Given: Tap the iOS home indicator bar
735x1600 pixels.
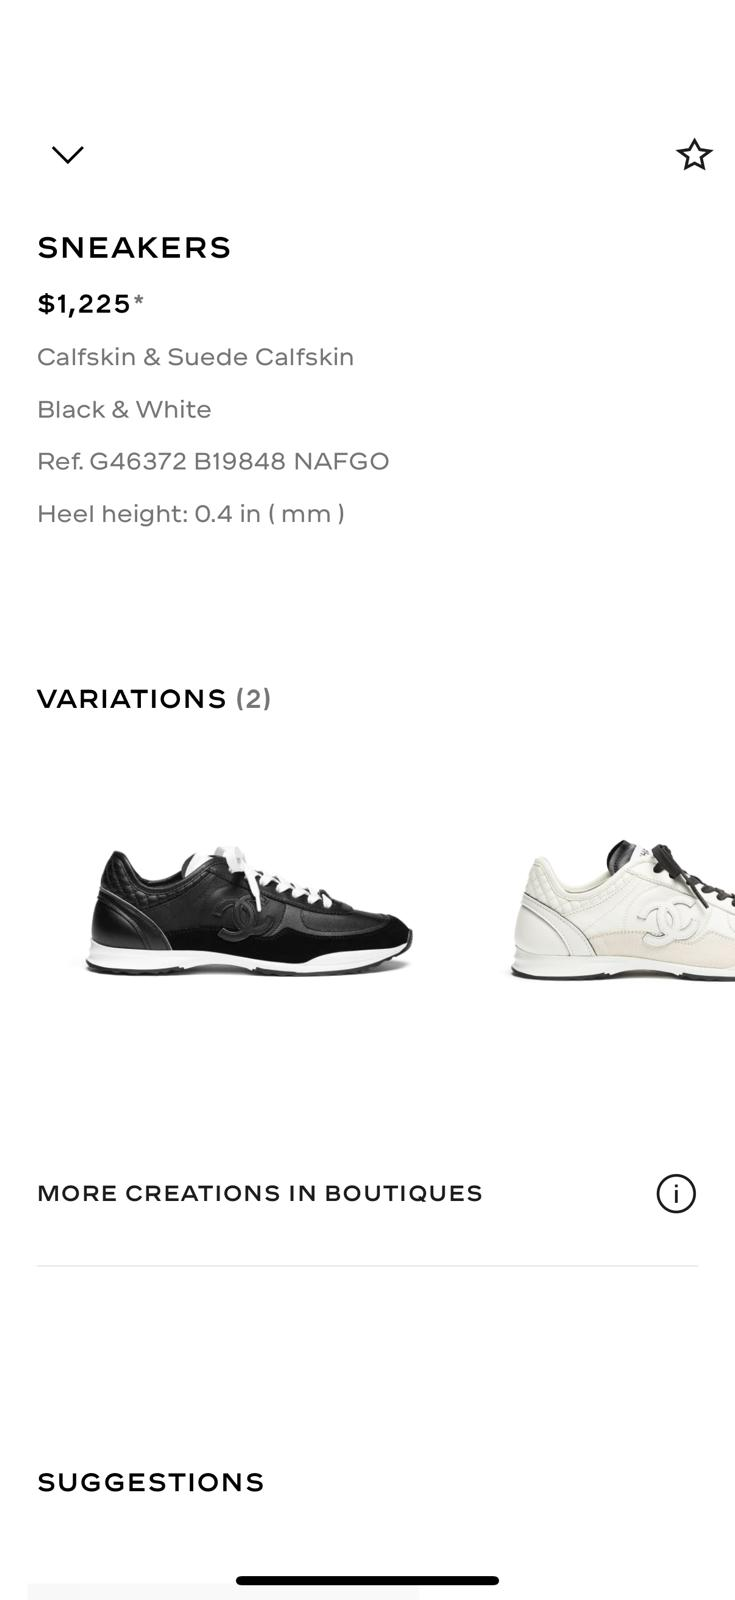Looking at the screenshot, I should pos(367,1580).
